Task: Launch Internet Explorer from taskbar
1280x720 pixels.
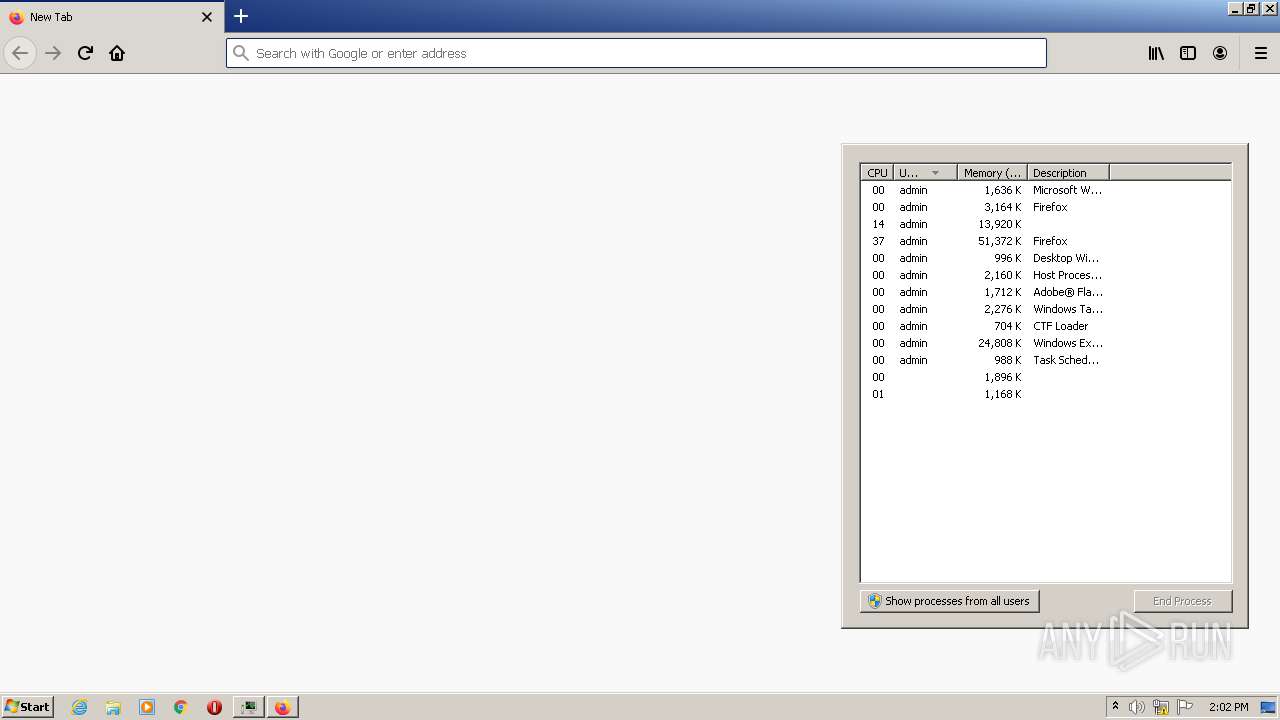Action: [80, 707]
